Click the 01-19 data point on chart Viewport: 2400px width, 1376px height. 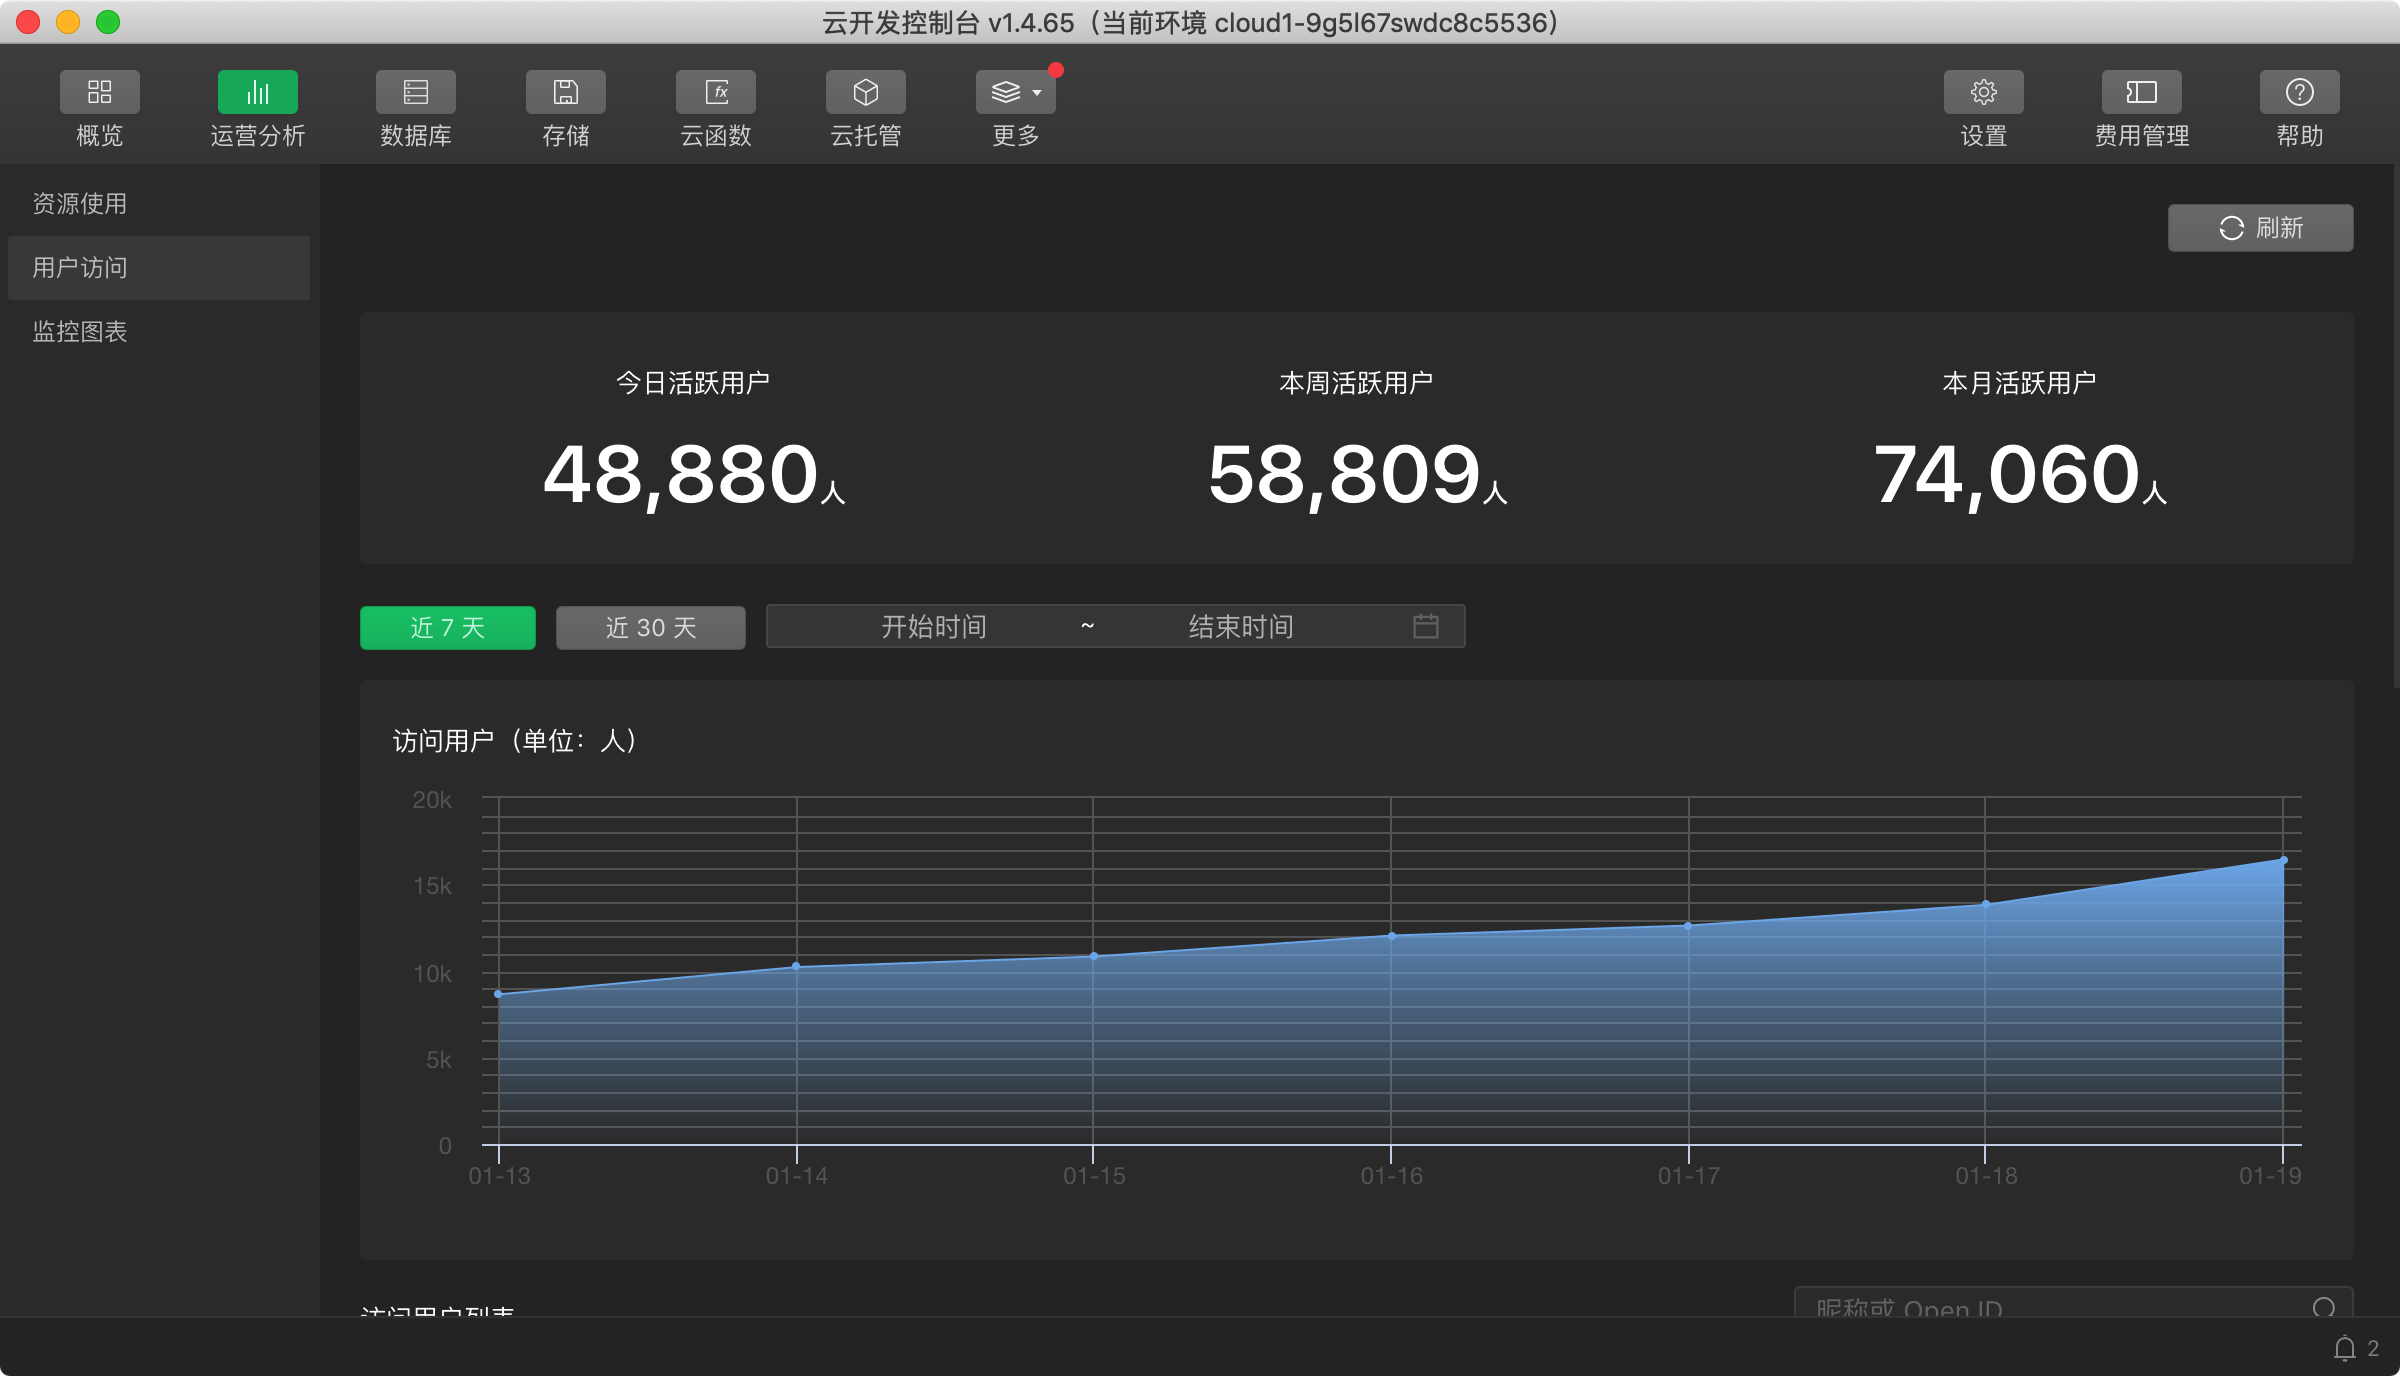tap(2283, 860)
